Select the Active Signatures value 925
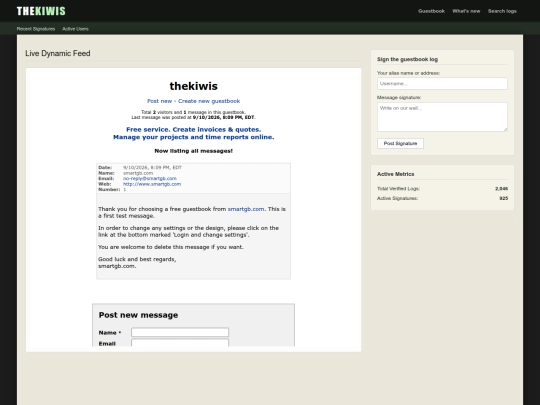Image resolution: width=540 pixels, height=405 pixels. click(503, 198)
